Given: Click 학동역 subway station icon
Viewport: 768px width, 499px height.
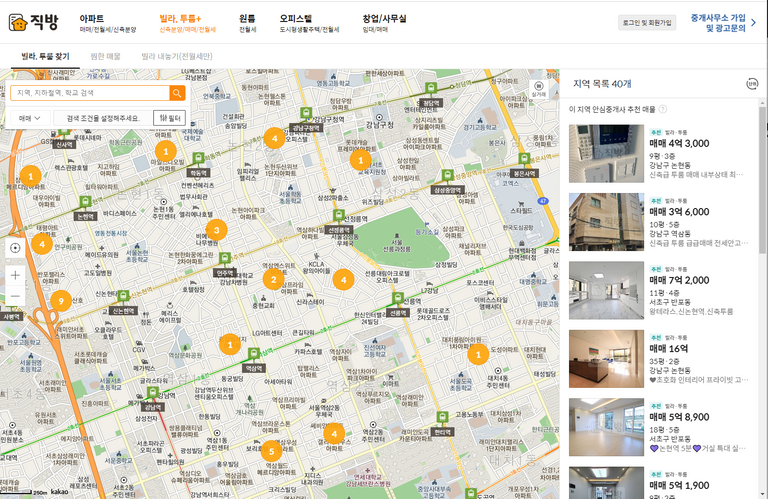Looking at the screenshot, I should [x=198, y=158].
